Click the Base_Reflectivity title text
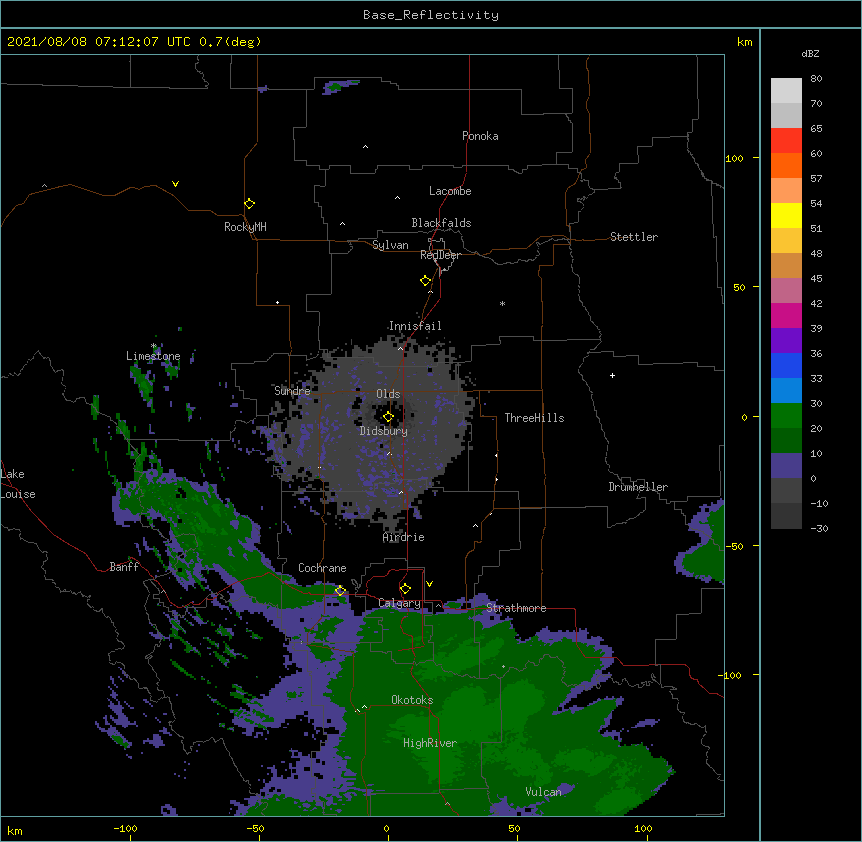Screen dimensions: 862x842 [431, 15]
